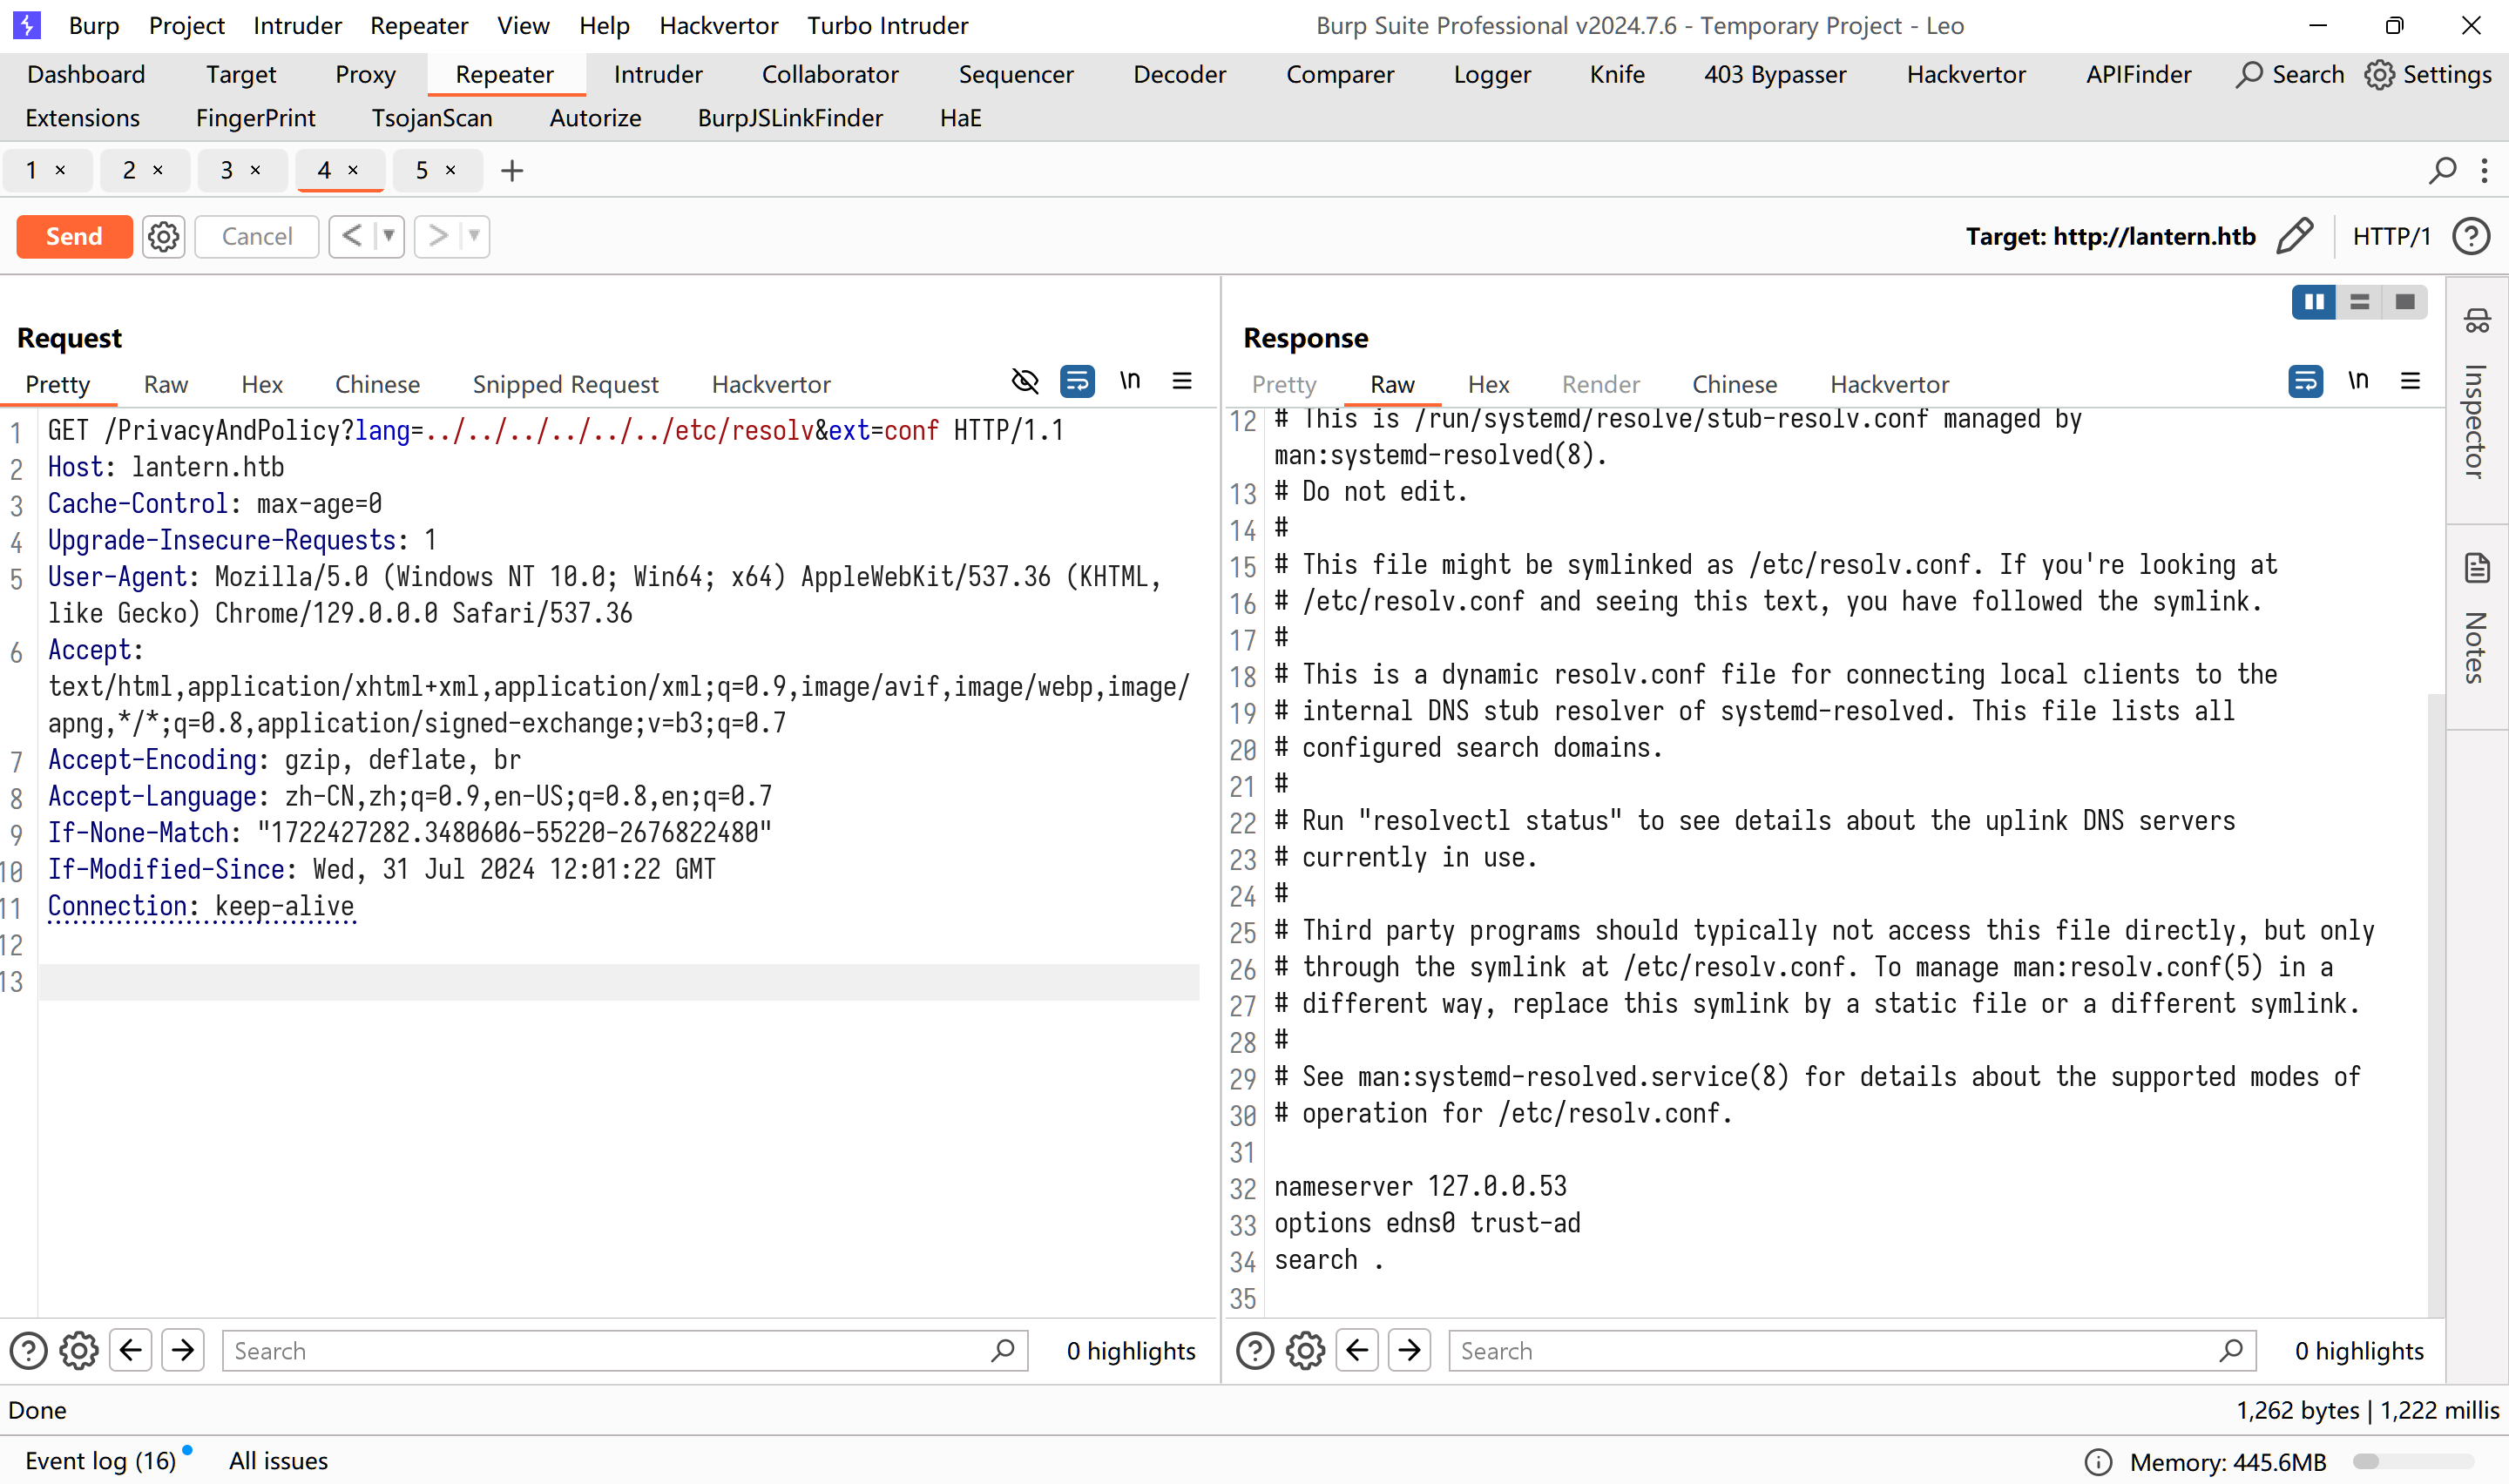Select top-bottom layout view

2360,302
